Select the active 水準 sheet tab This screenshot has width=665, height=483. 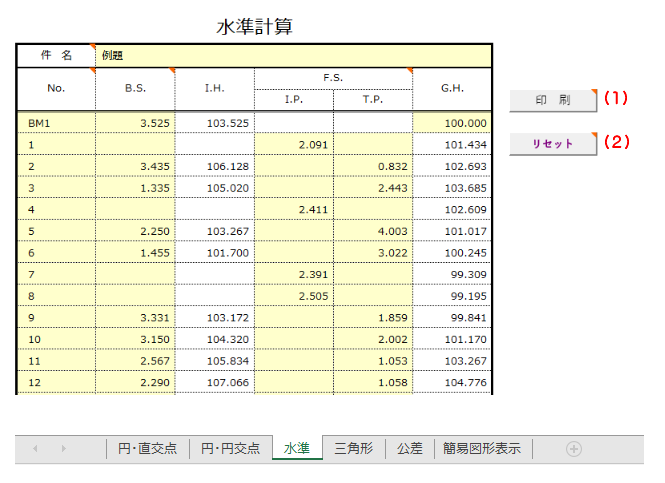click(296, 448)
